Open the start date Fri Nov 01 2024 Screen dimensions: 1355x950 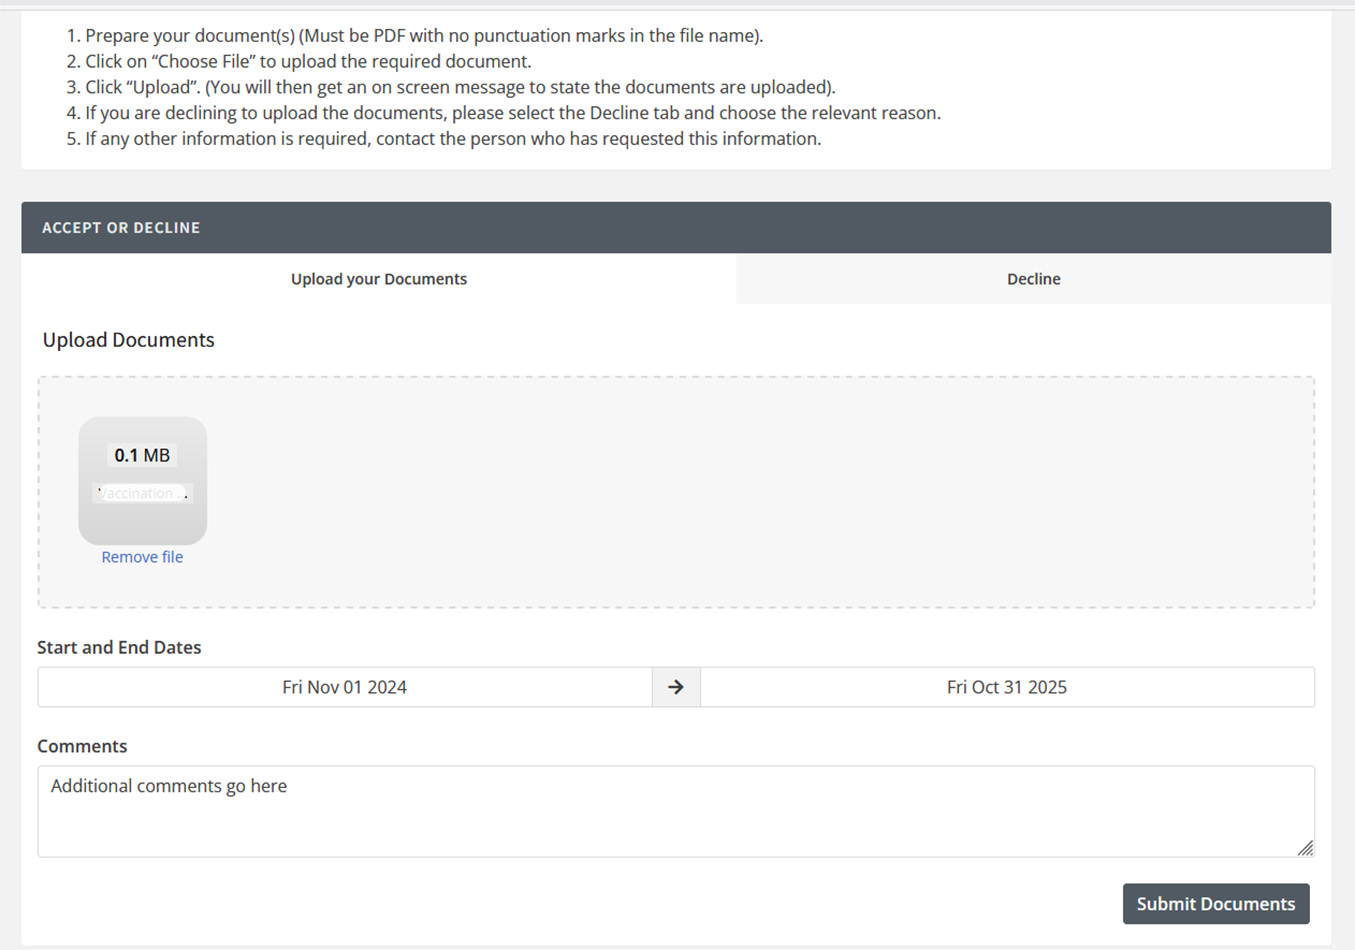(x=345, y=687)
